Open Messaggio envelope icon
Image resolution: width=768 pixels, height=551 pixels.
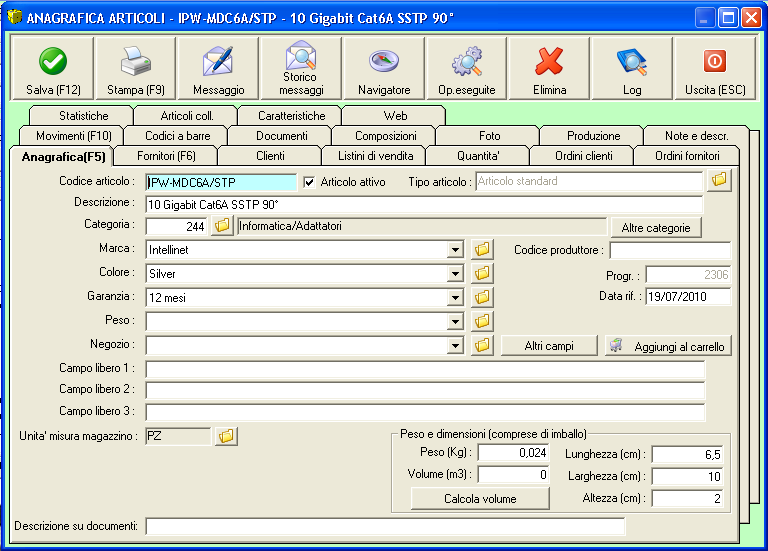click(218, 69)
